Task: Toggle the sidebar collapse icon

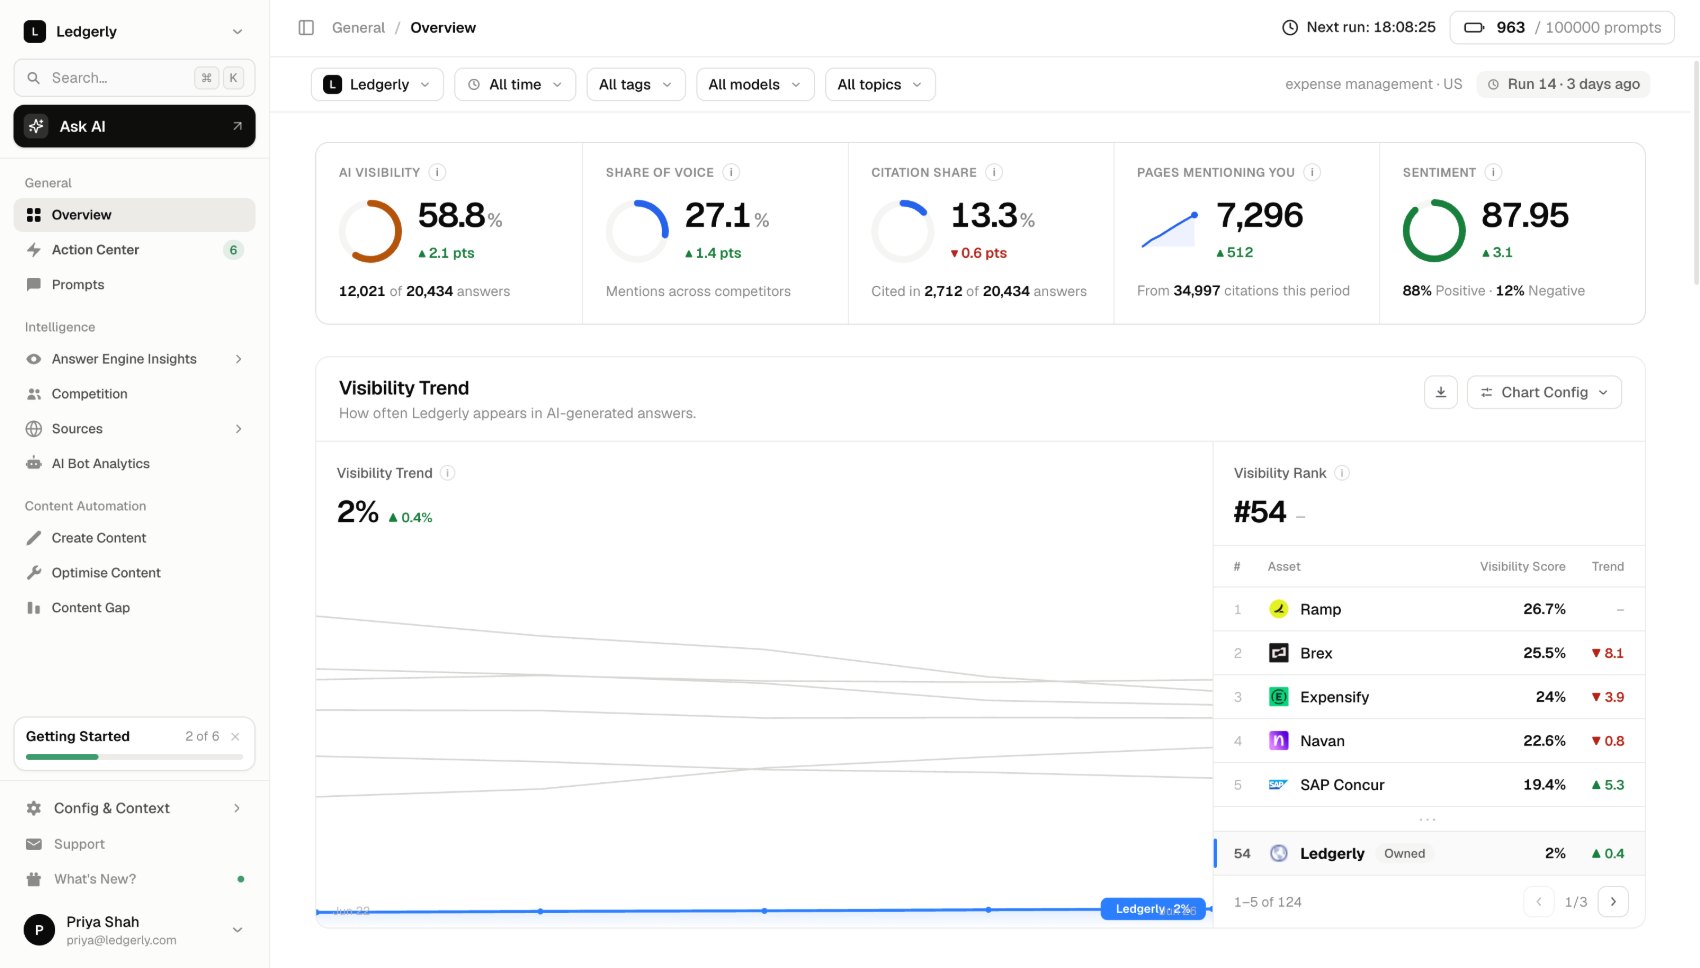Action: tap(306, 28)
